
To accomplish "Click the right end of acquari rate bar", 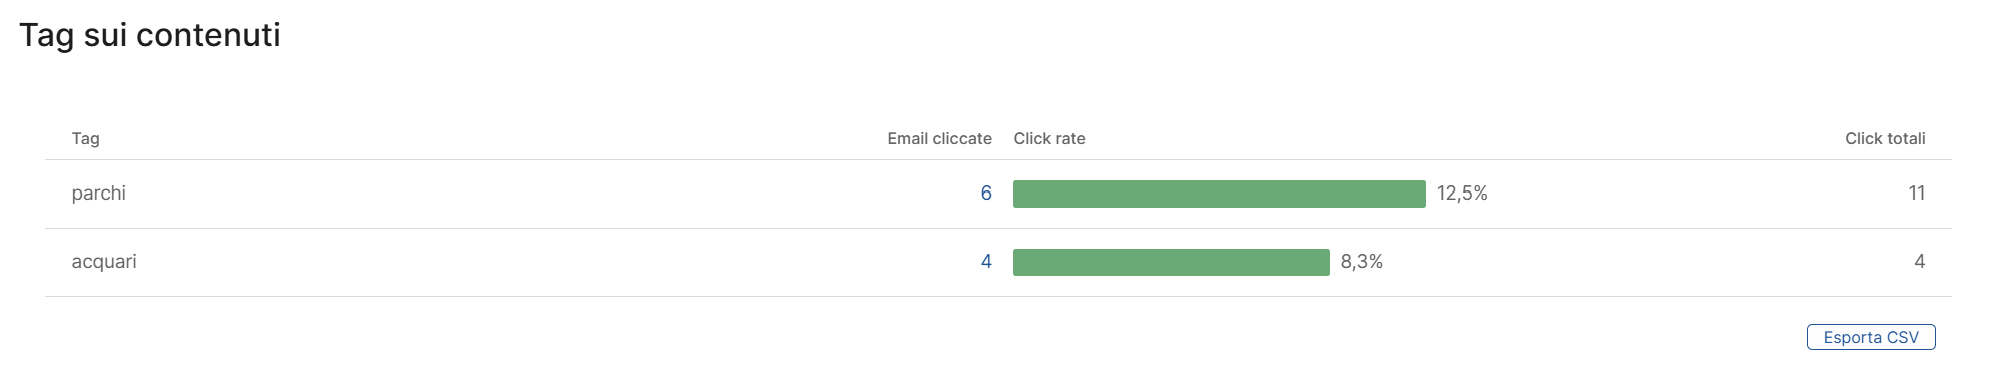I will pyautogui.click(x=1324, y=262).
